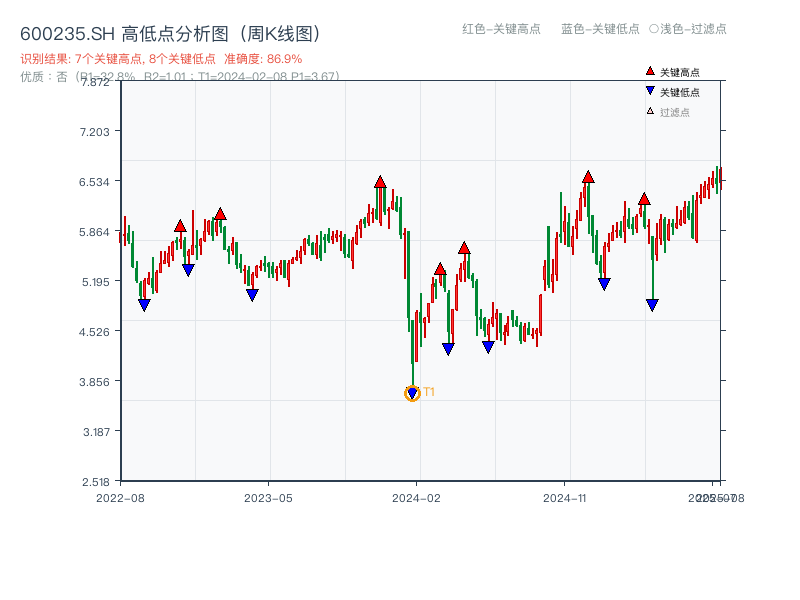Screen dimensions: 800x600
Task: Click the header text 蓝色-关键低点
Action: tap(600, 29)
